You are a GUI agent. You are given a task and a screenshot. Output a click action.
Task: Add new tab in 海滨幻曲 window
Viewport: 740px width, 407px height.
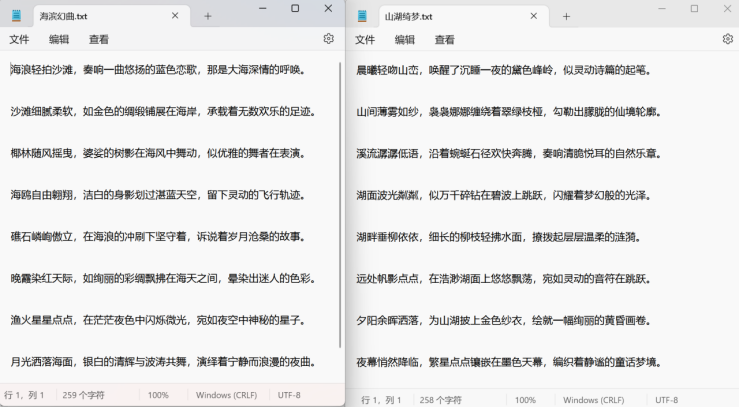coord(208,16)
